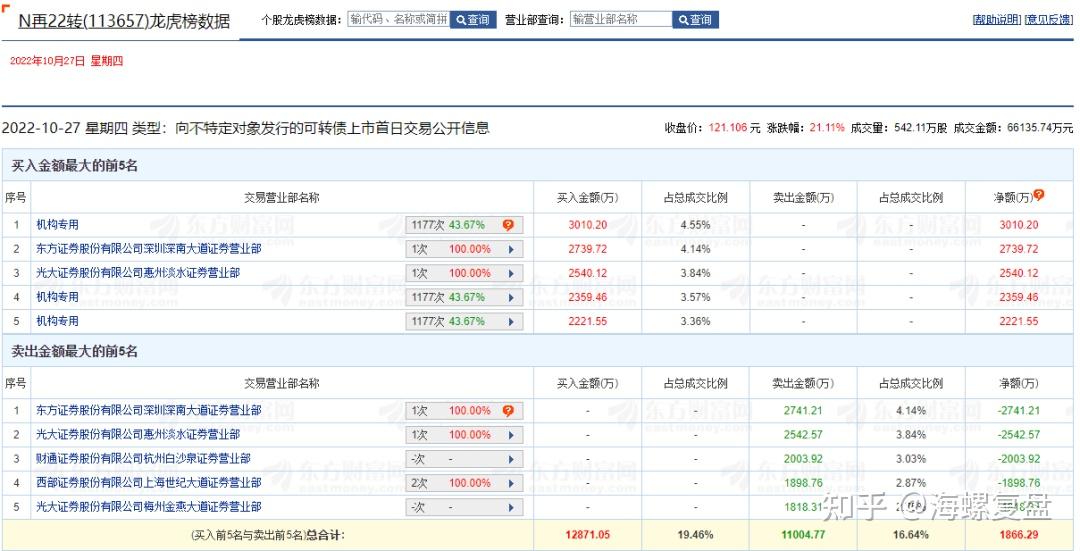Click buy amount 2739.72 in buy row 2
The width and height of the screenshot is (1080, 551).
(588, 249)
